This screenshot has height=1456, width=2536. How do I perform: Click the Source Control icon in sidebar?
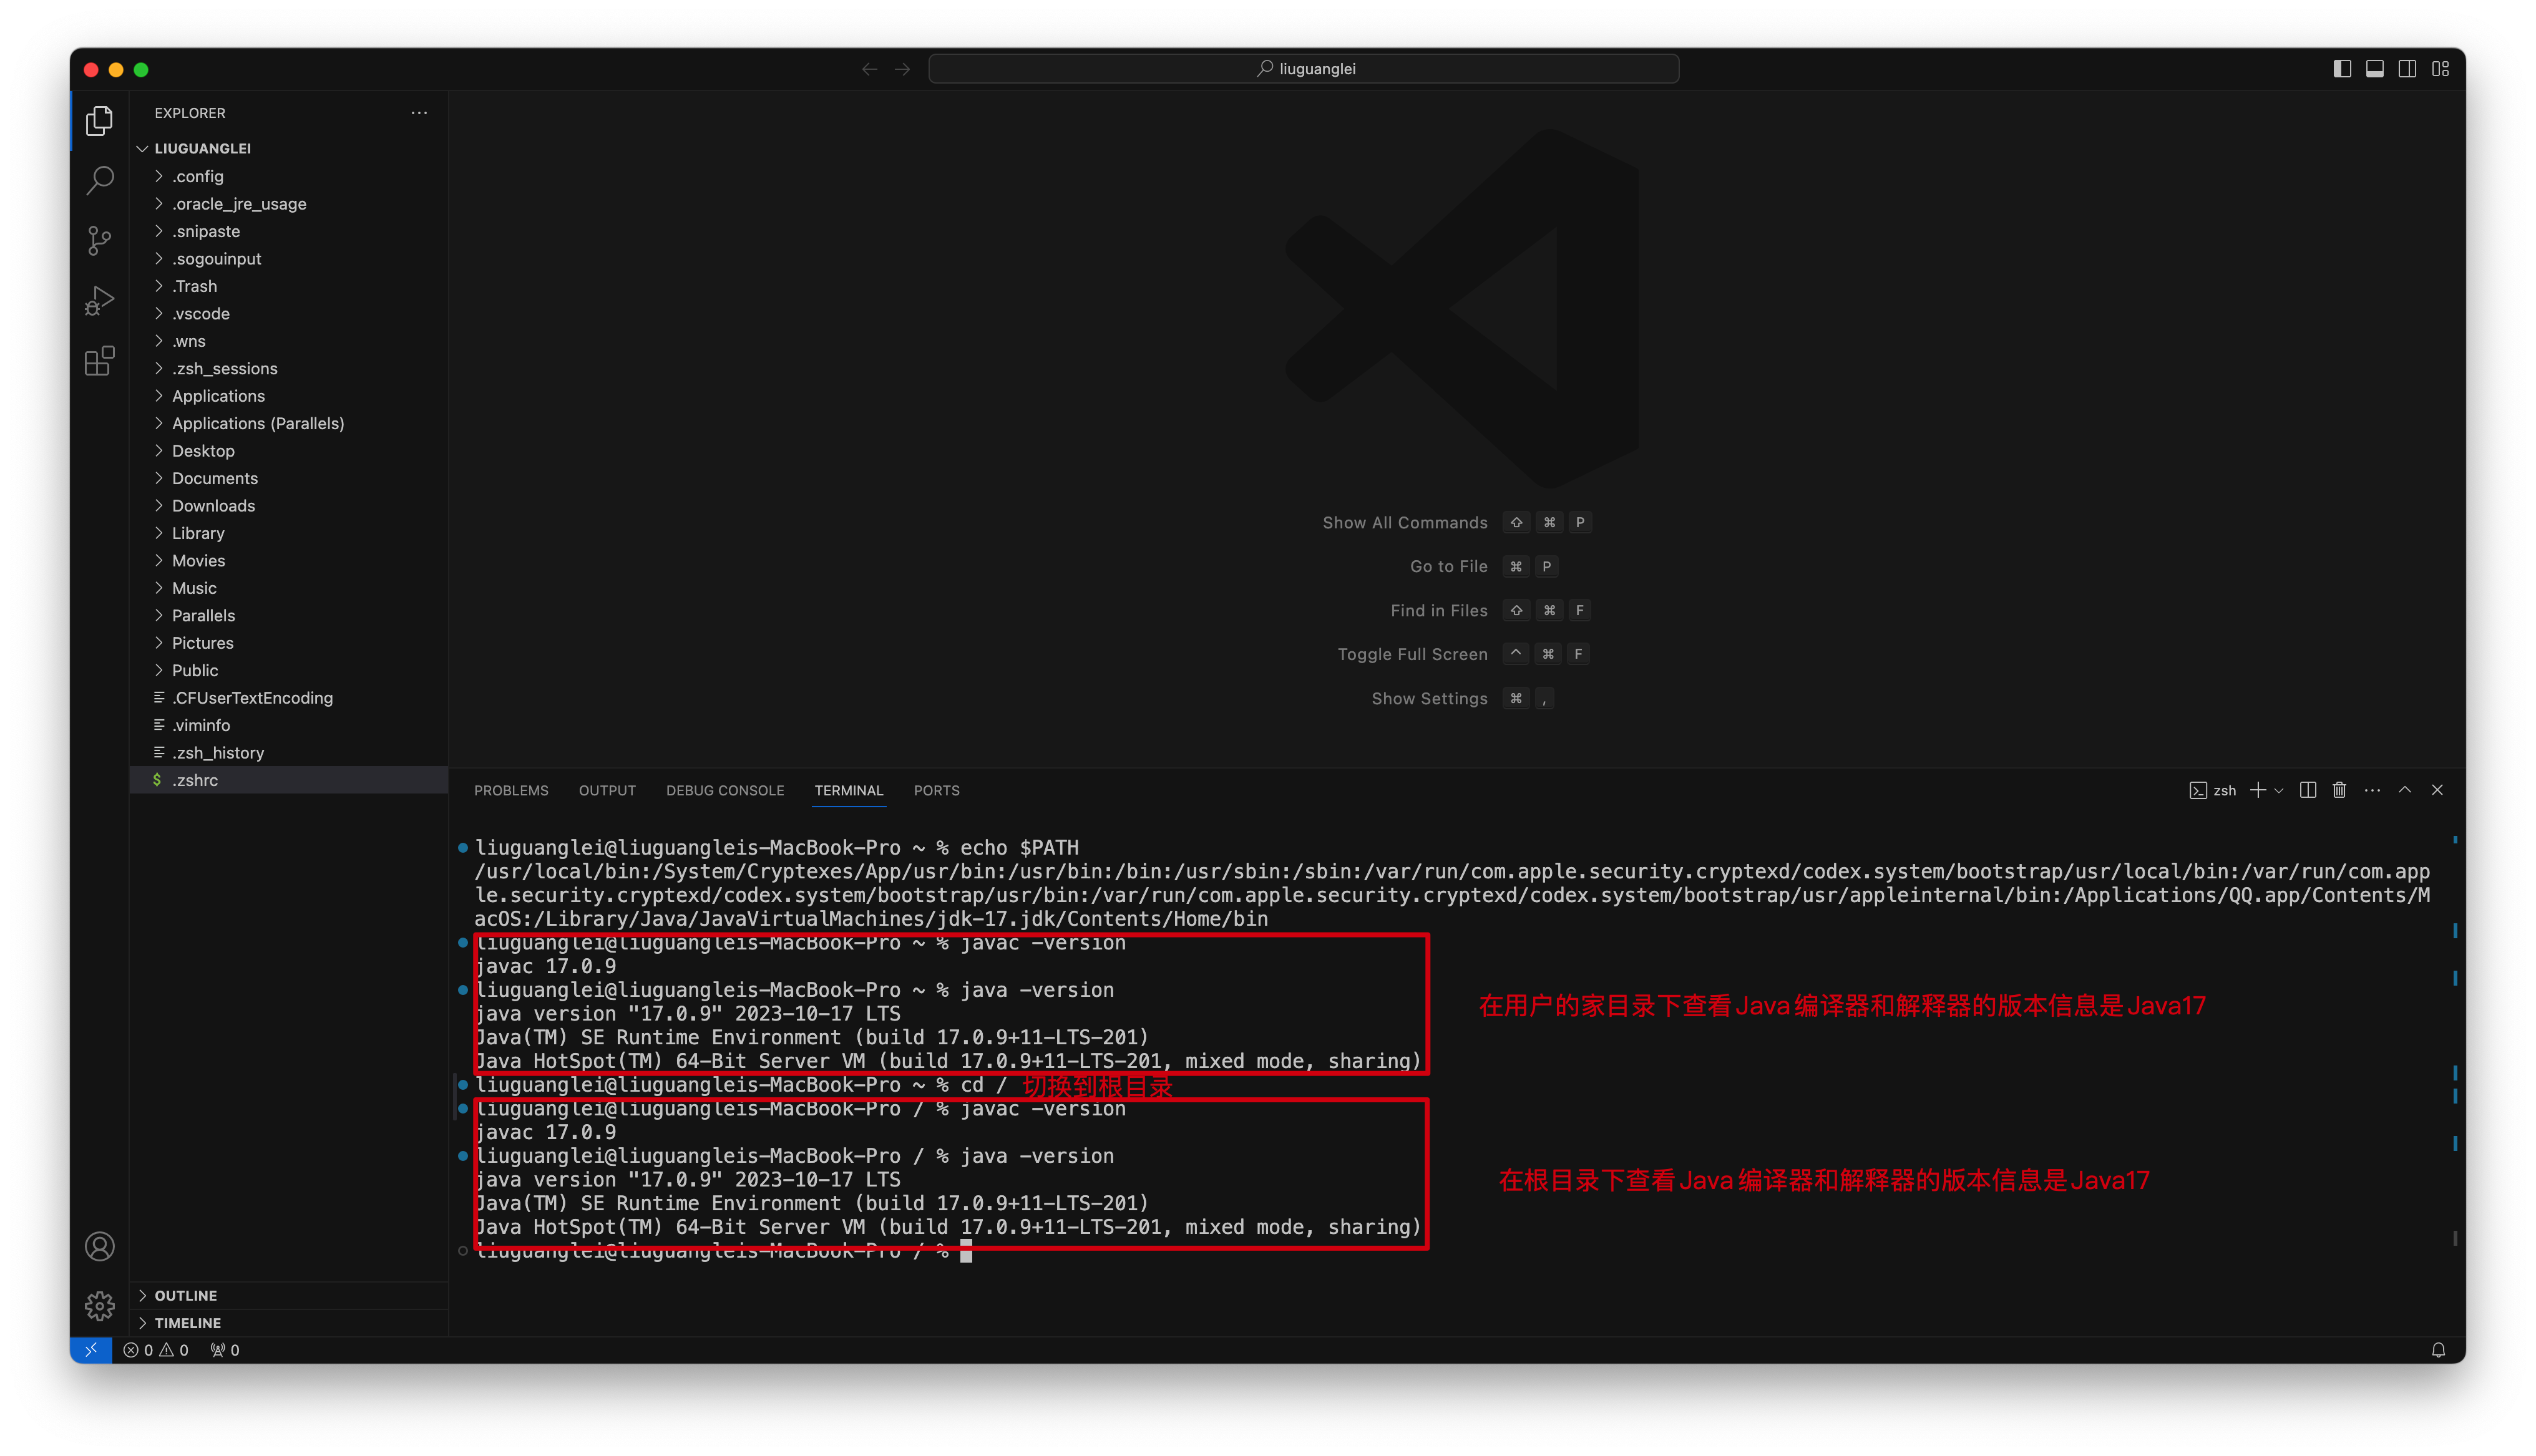(x=99, y=240)
